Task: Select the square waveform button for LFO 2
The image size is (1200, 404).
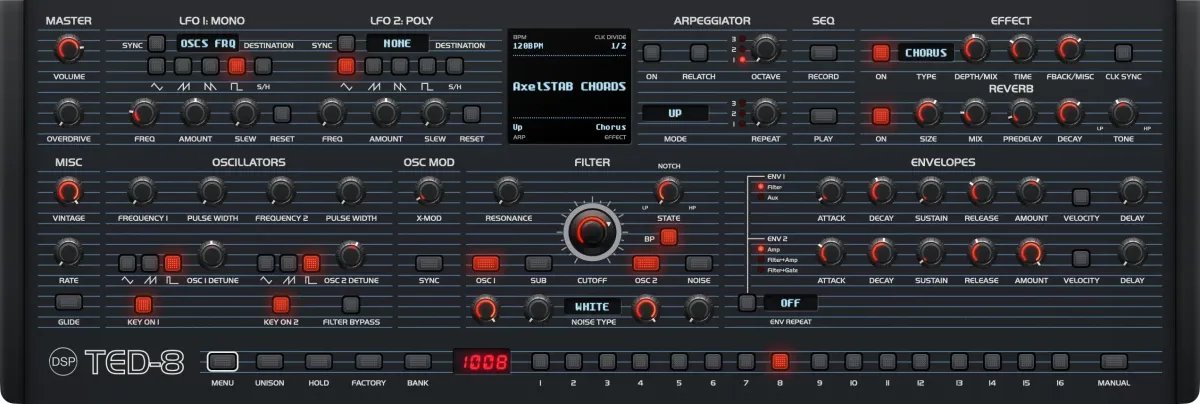Action: tap(427, 66)
